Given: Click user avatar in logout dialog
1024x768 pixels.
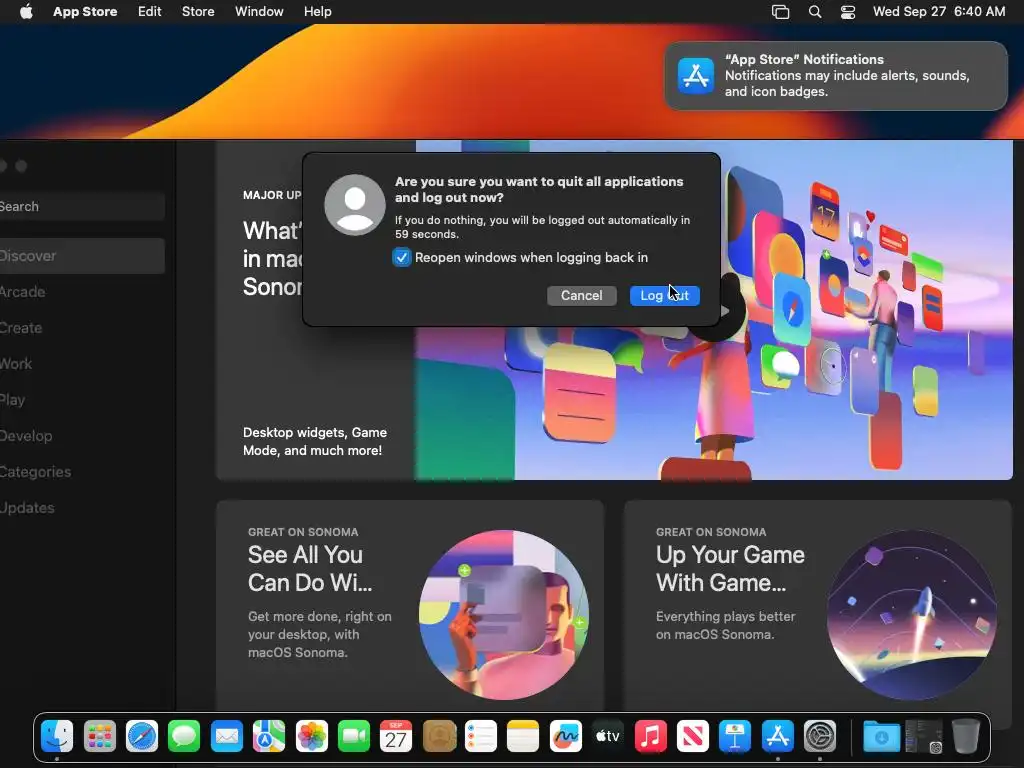Looking at the screenshot, I should point(355,204).
